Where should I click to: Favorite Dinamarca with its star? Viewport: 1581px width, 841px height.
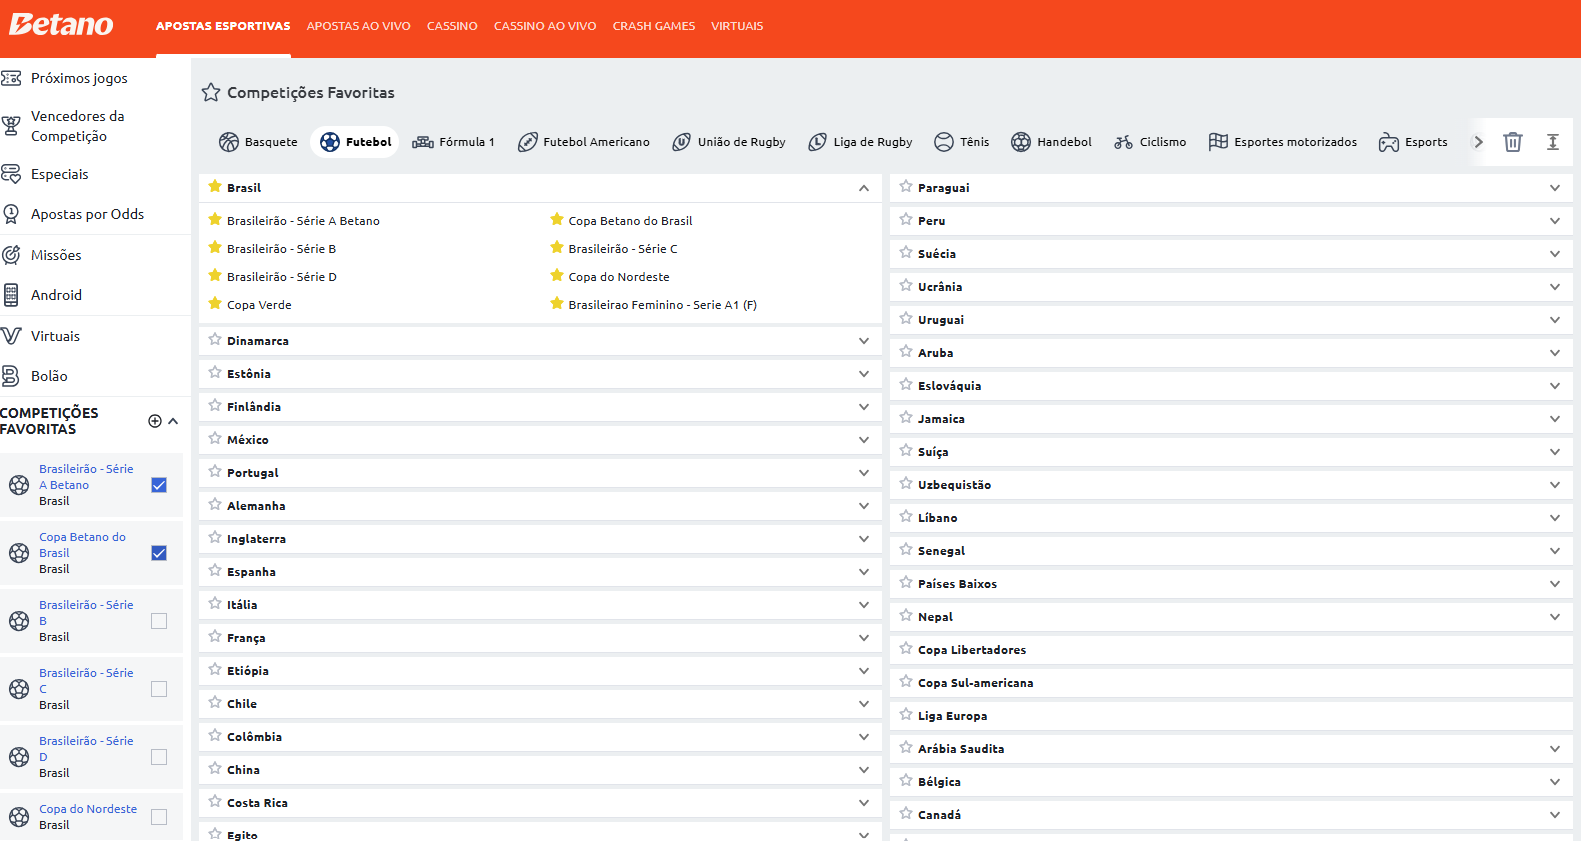click(x=215, y=340)
